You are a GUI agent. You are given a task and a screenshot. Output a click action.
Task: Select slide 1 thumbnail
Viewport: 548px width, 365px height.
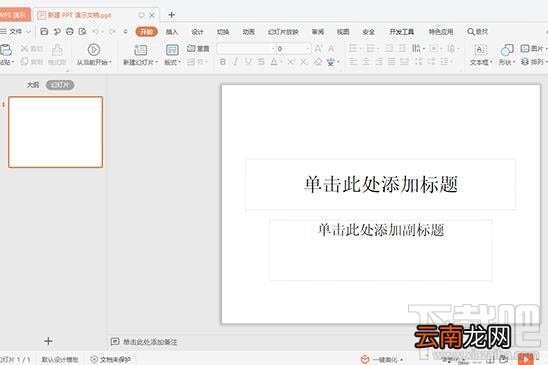[x=56, y=132]
